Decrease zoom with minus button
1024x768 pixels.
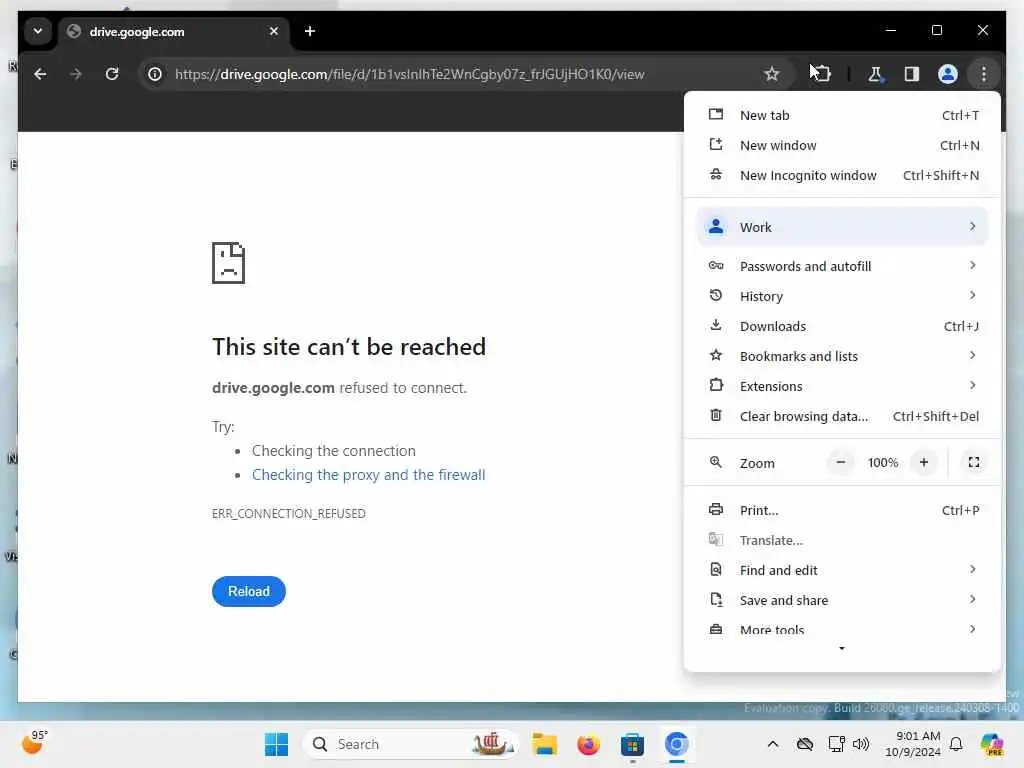pos(841,463)
